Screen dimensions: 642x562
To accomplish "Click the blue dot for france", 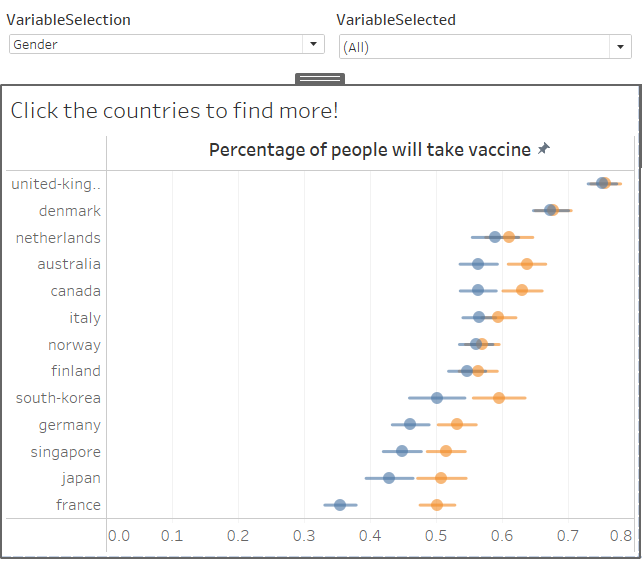I will tap(340, 505).
